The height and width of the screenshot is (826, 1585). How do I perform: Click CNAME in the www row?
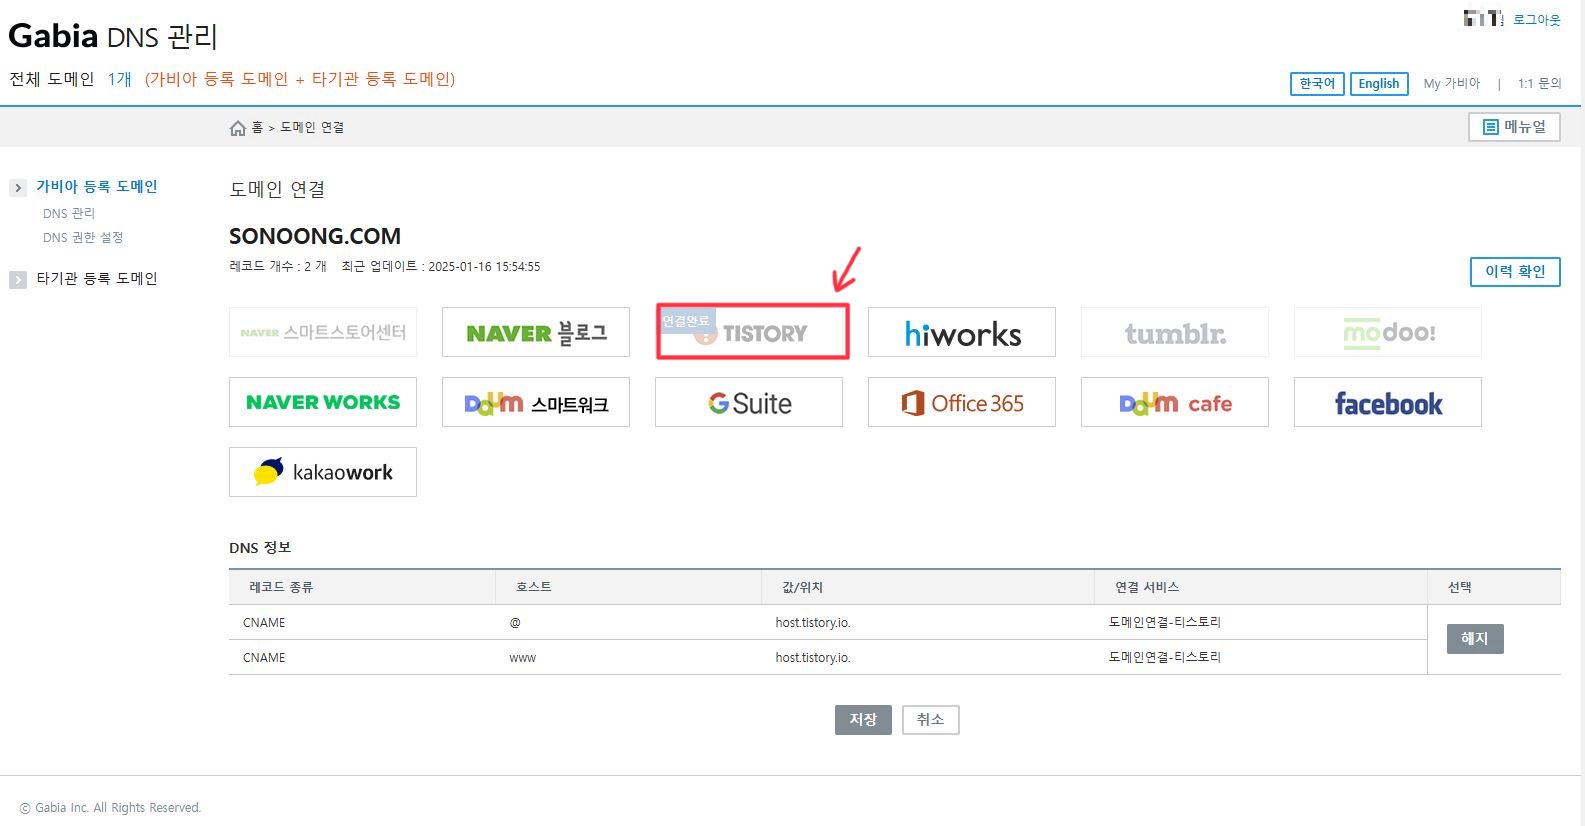pos(264,658)
